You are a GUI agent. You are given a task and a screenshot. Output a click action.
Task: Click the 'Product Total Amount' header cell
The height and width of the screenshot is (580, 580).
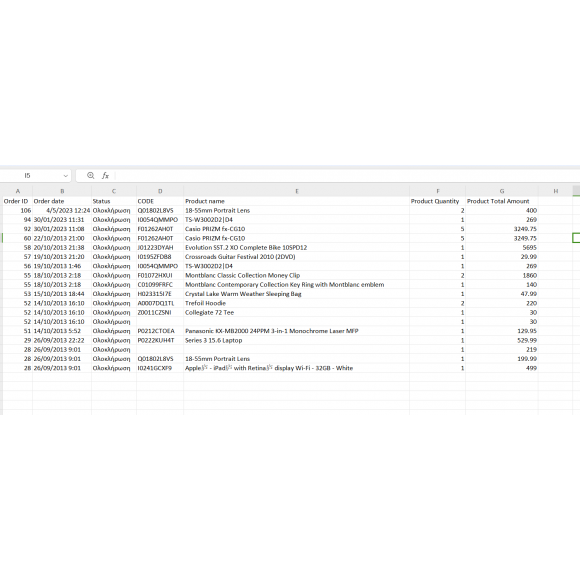[x=502, y=201]
